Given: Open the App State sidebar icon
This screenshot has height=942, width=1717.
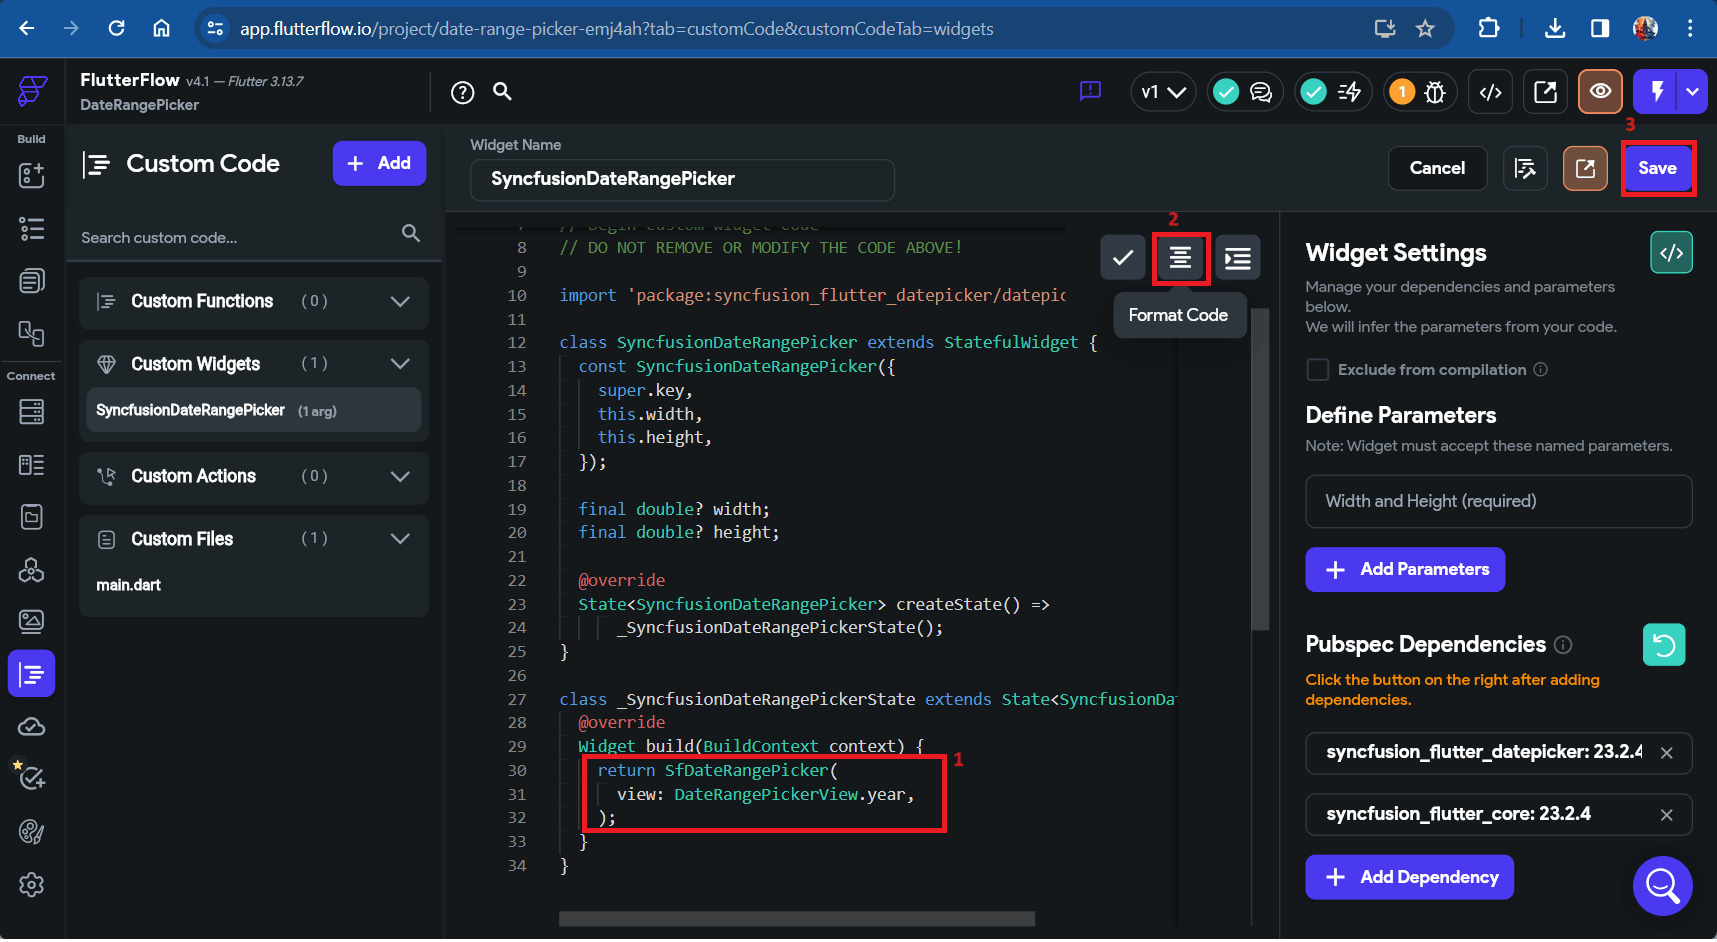Looking at the screenshot, I should (x=31, y=517).
